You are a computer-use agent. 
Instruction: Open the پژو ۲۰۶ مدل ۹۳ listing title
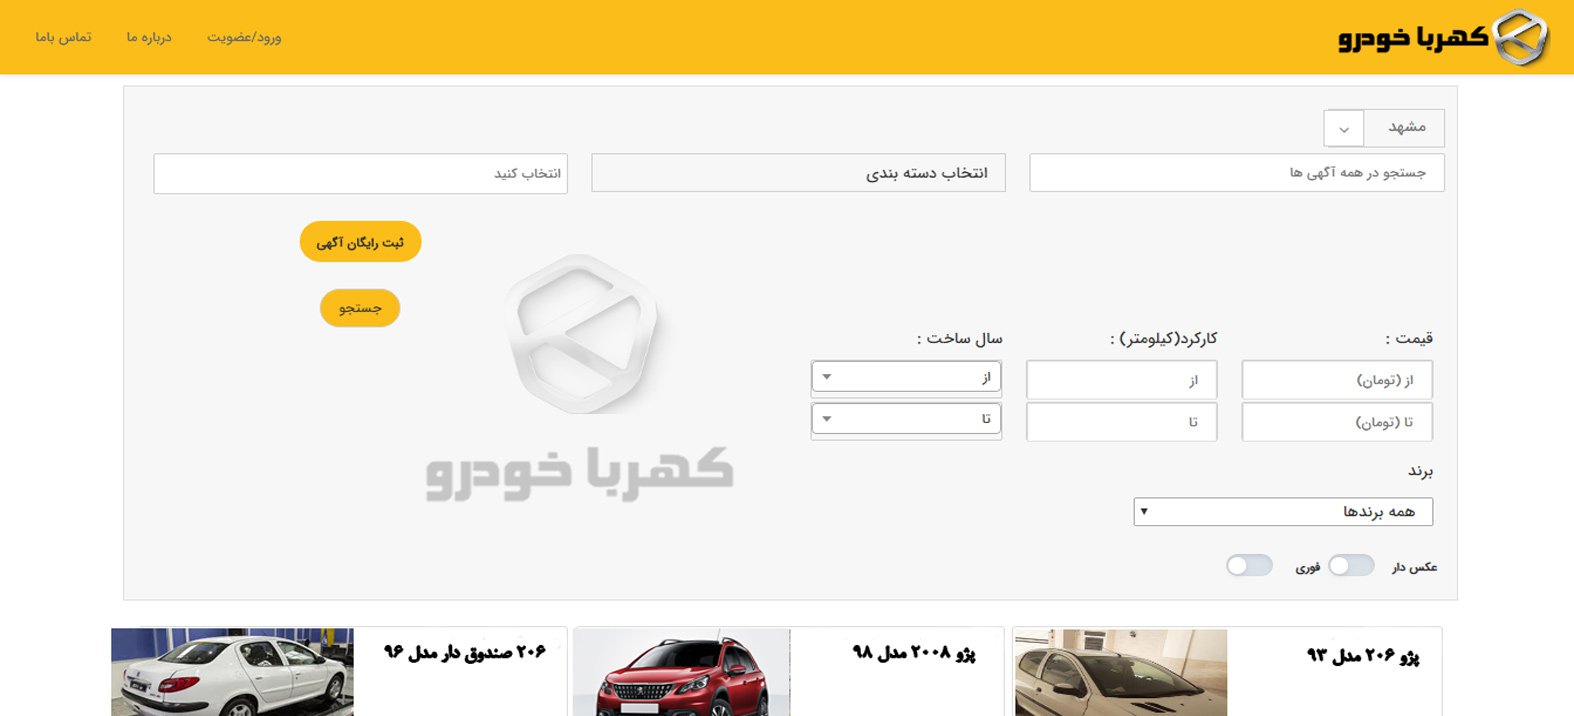(1362, 656)
